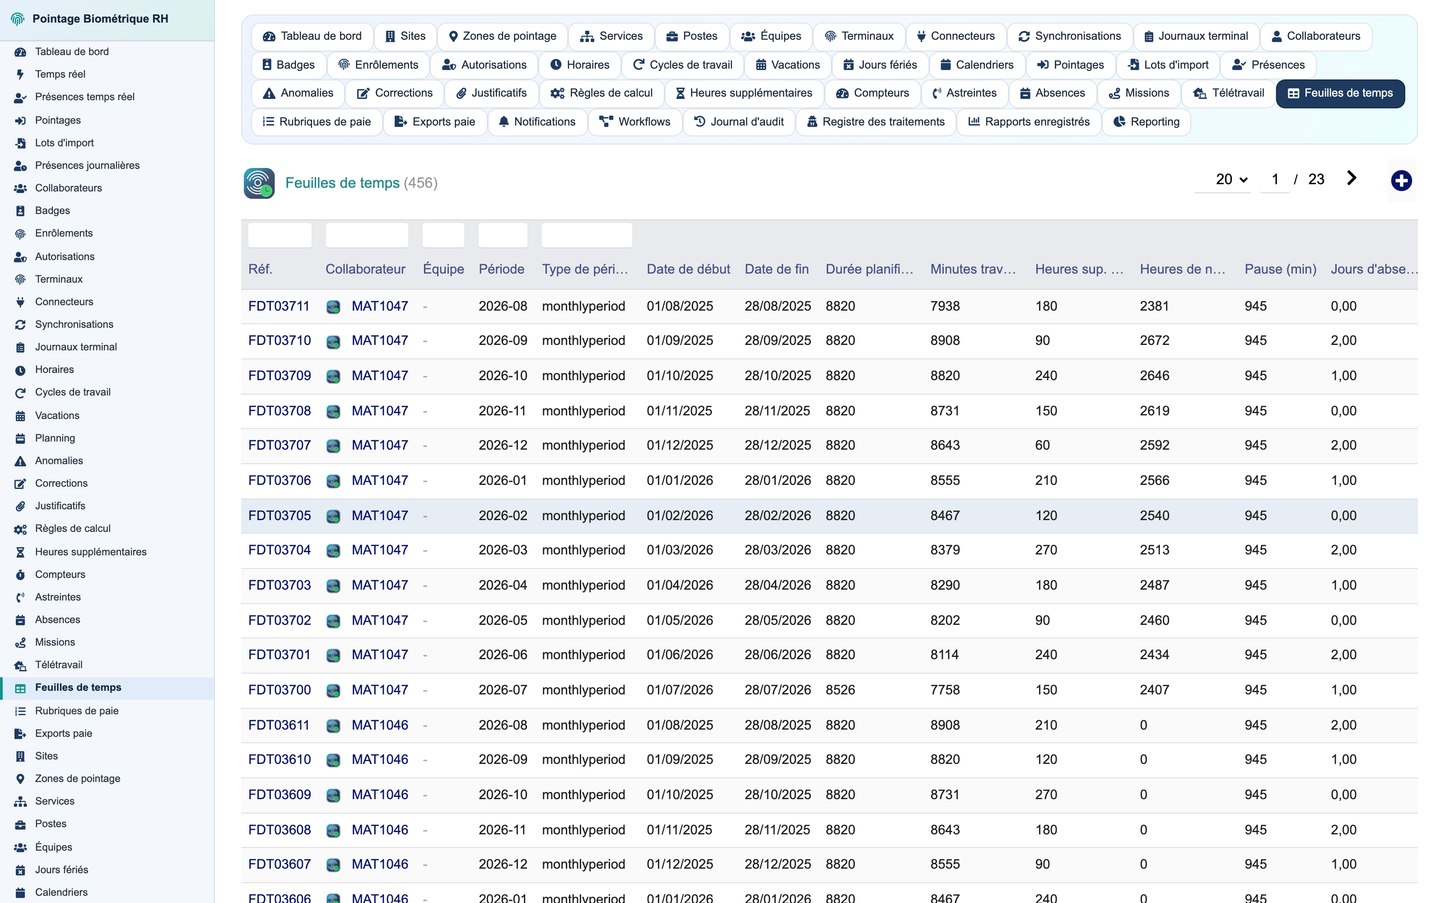This screenshot has height=903, width=1445.
Task: Select Règles de calcul in sidebar
Action: (73, 529)
